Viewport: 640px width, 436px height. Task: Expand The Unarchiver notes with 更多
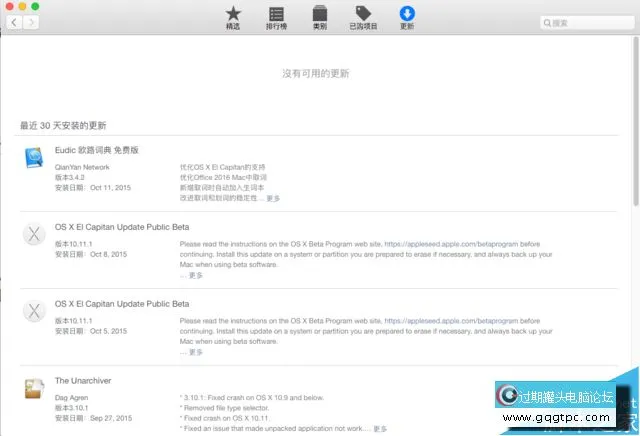[380, 429]
